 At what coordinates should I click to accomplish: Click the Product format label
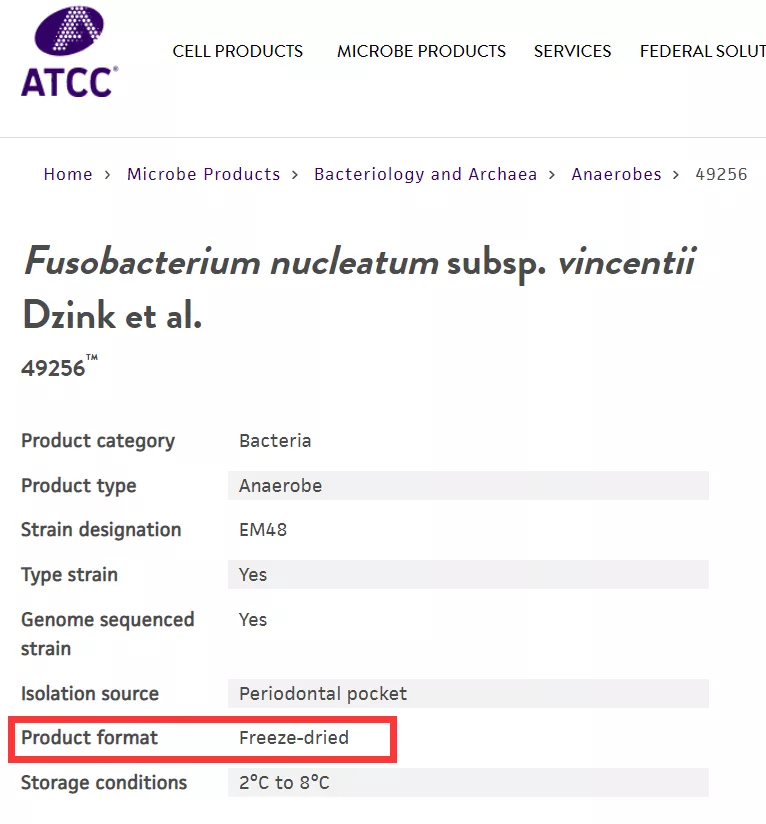click(x=90, y=738)
